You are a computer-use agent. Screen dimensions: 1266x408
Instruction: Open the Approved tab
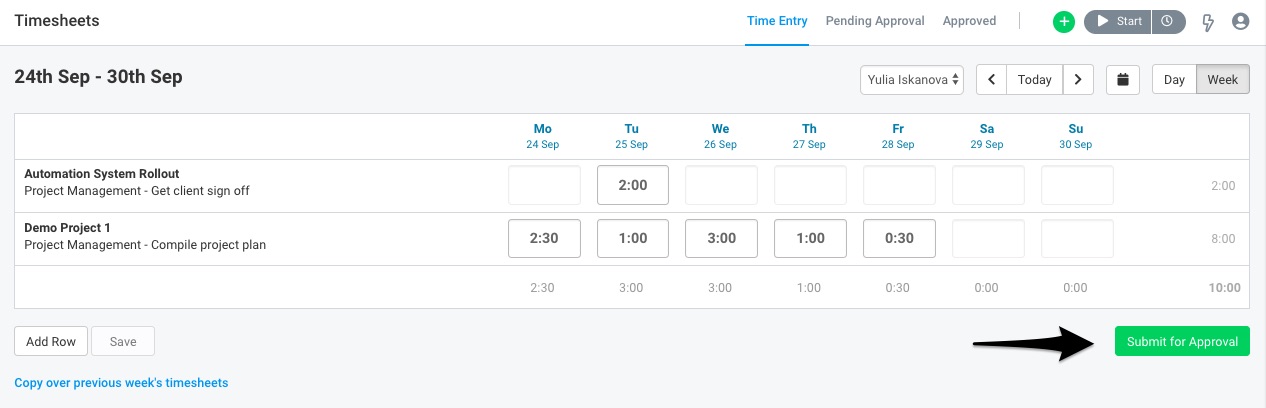(x=969, y=21)
